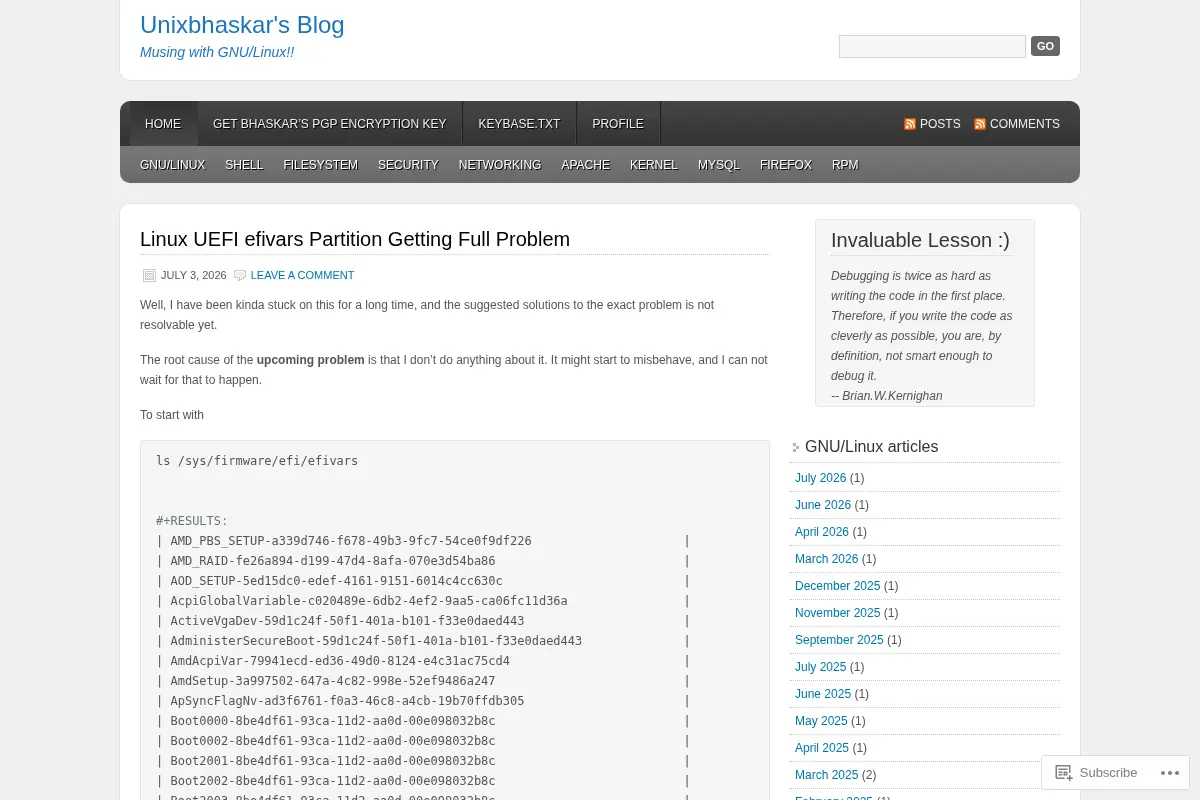Click the 'Musing with GNU/Linux!!' tagline
Image resolution: width=1200 pixels, height=800 pixels.
tap(217, 52)
